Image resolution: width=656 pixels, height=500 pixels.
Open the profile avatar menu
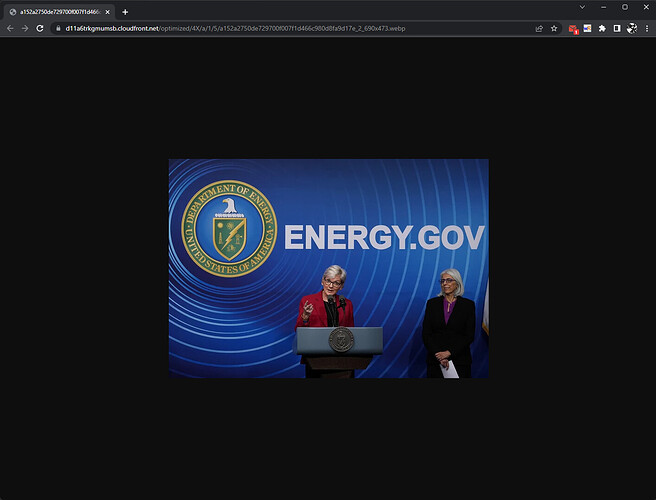pyautogui.click(x=632, y=28)
